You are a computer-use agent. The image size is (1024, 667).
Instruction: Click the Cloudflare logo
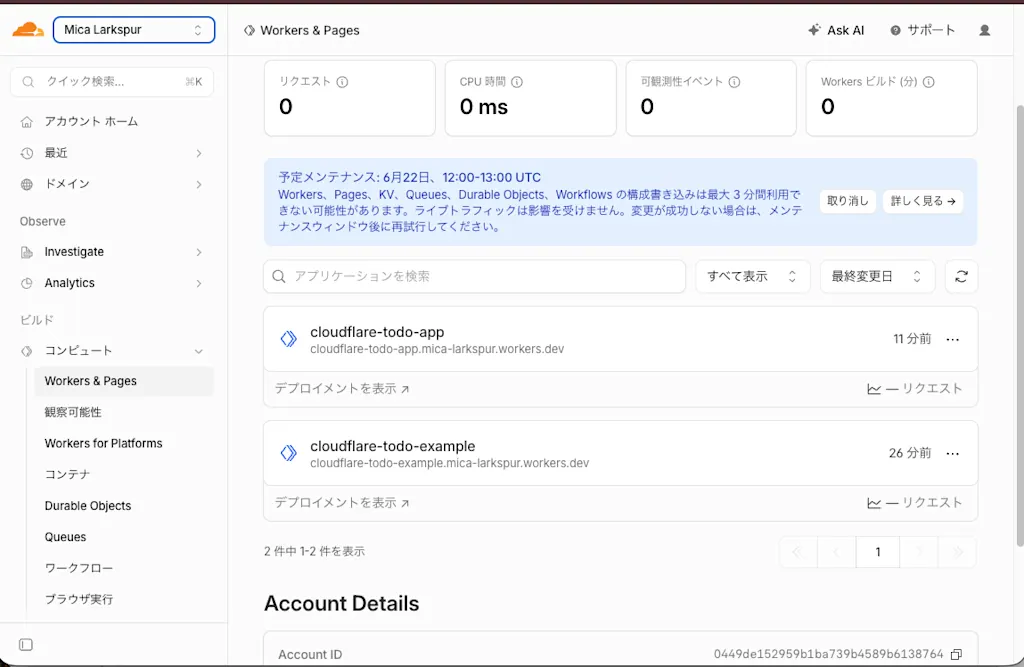click(28, 30)
